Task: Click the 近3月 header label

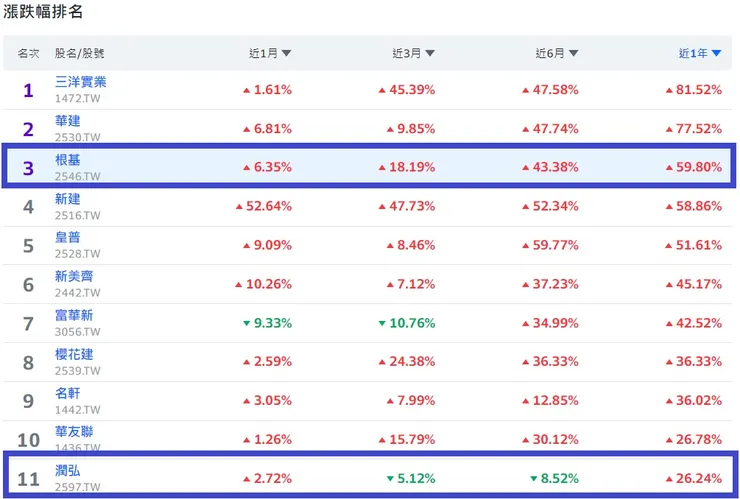Action: point(407,53)
